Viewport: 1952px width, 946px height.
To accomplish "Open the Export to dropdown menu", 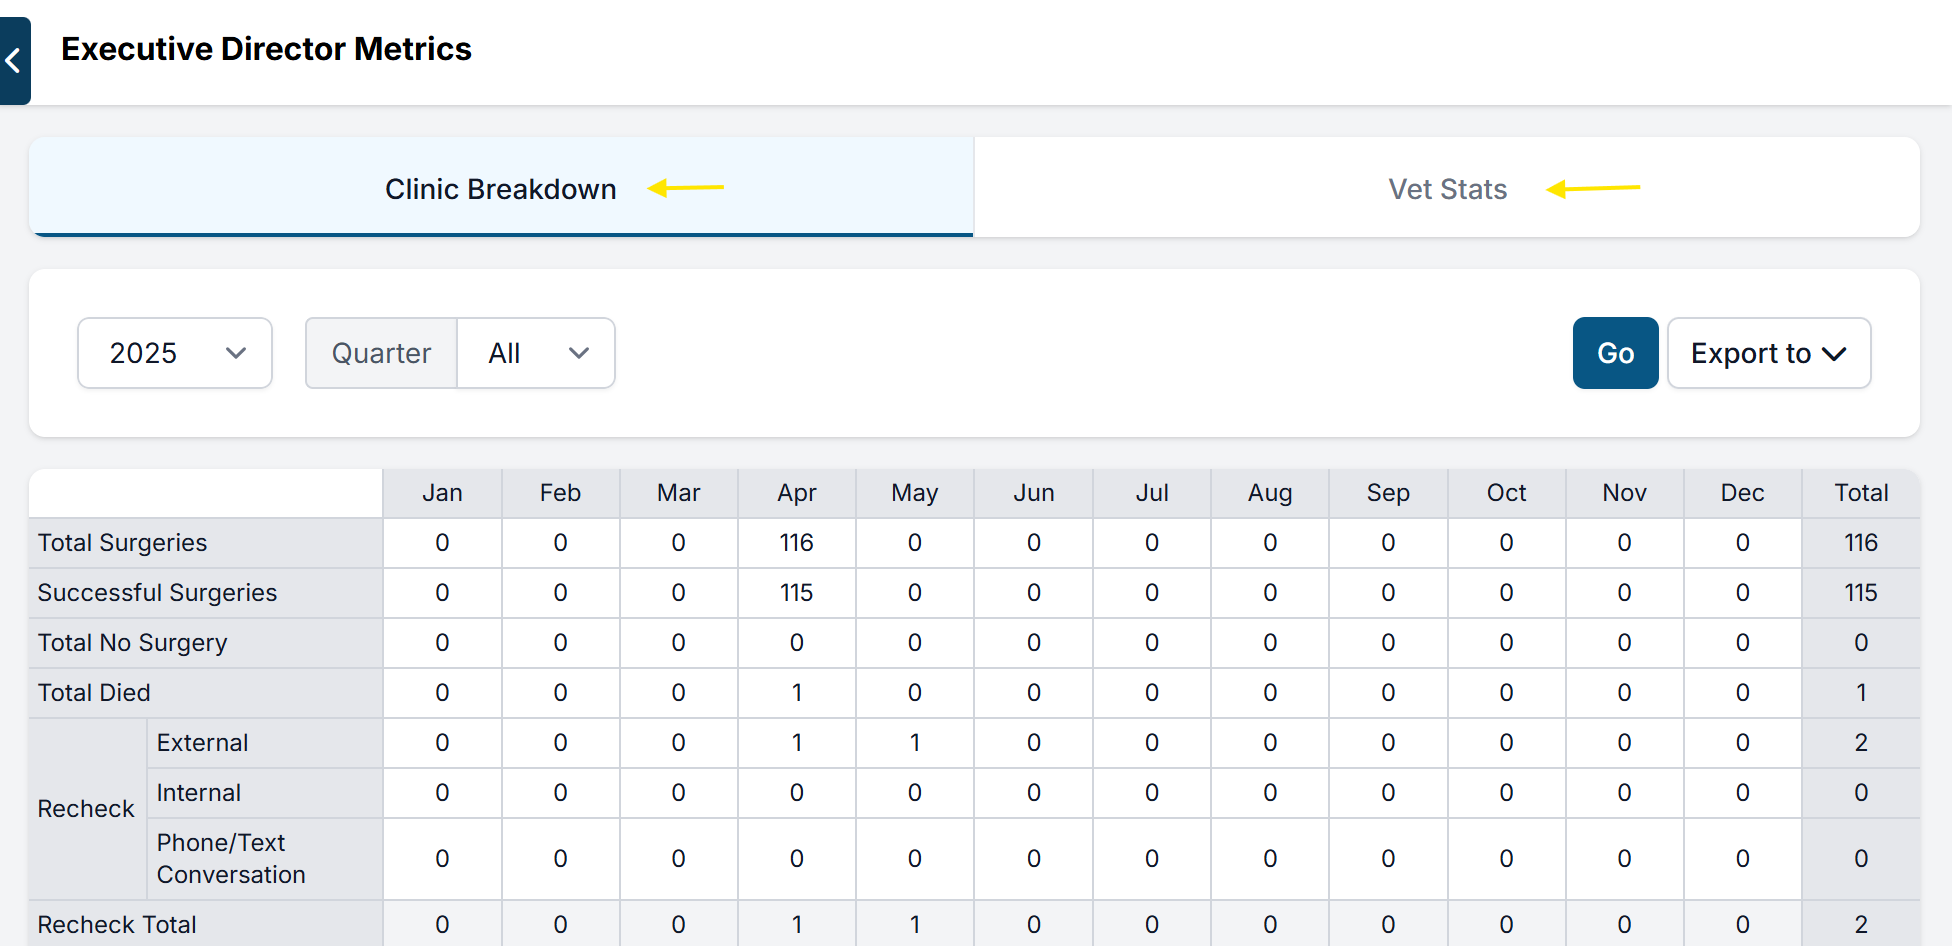I will click(1768, 353).
